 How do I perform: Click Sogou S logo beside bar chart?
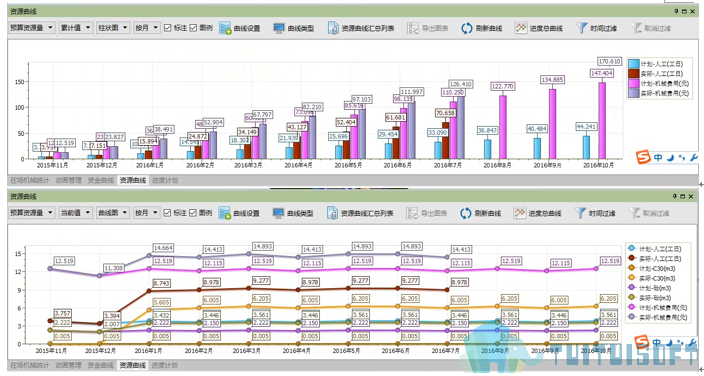click(642, 158)
